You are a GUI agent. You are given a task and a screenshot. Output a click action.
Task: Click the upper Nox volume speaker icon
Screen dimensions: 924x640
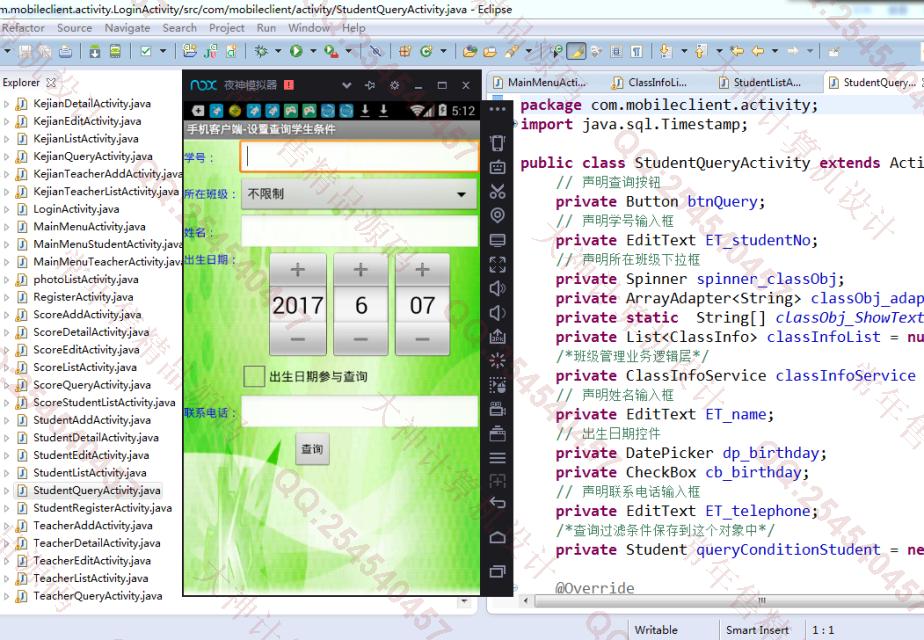click(497, 288)
